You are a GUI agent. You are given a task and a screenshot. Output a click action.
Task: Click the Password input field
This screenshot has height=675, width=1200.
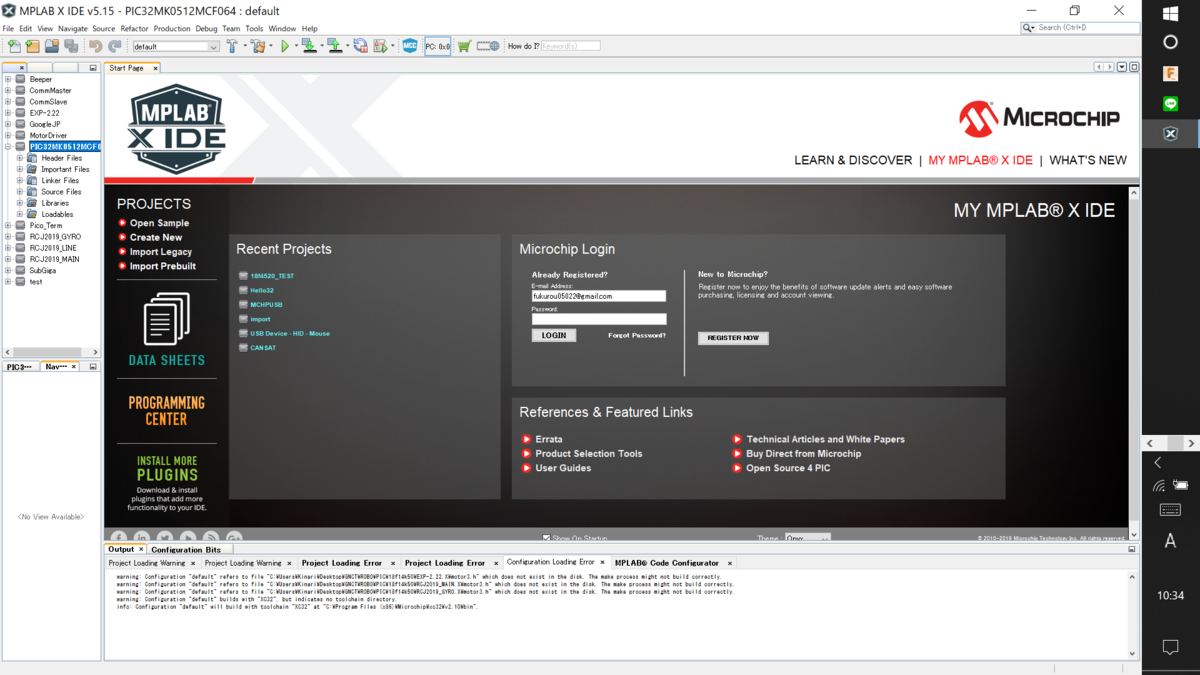coord(599,319)
